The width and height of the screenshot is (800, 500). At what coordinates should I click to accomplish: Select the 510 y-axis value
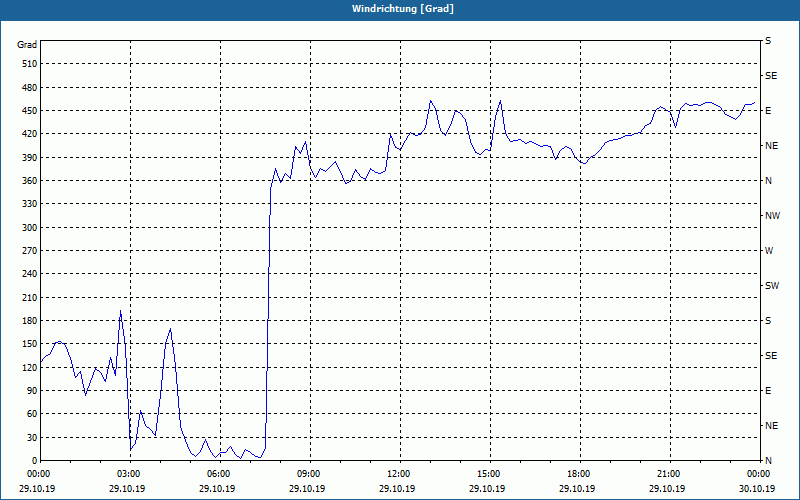pyautogui.click(x=30, y=64)
